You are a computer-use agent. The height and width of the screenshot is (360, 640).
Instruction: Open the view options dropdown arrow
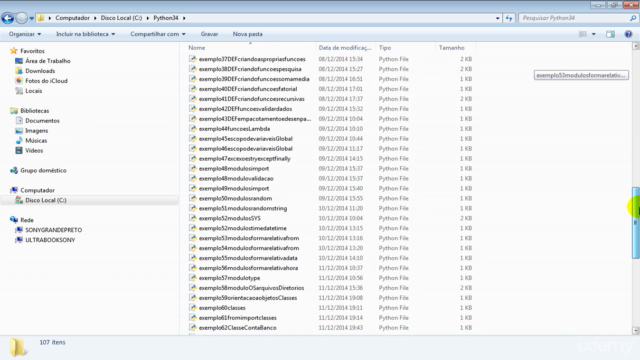pos(593,34)
